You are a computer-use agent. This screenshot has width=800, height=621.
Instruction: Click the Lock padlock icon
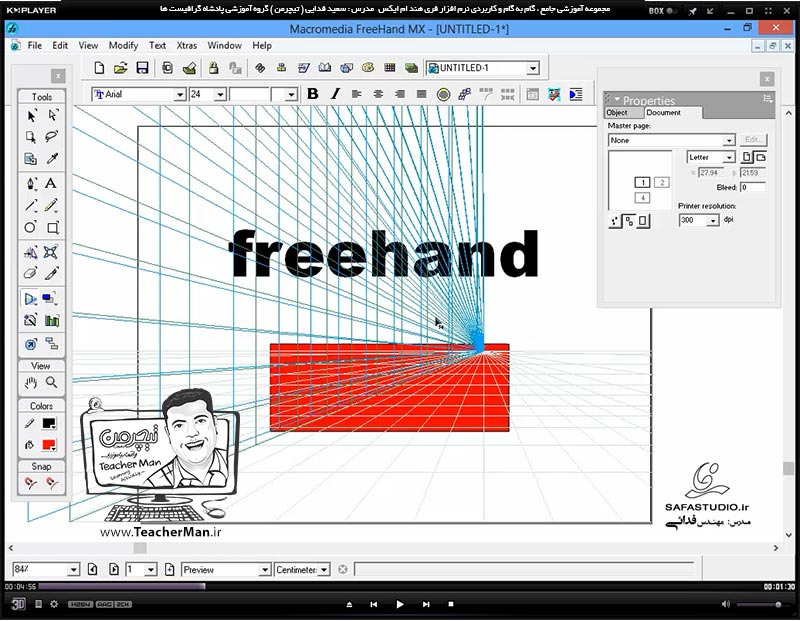(x=213, y=68)
